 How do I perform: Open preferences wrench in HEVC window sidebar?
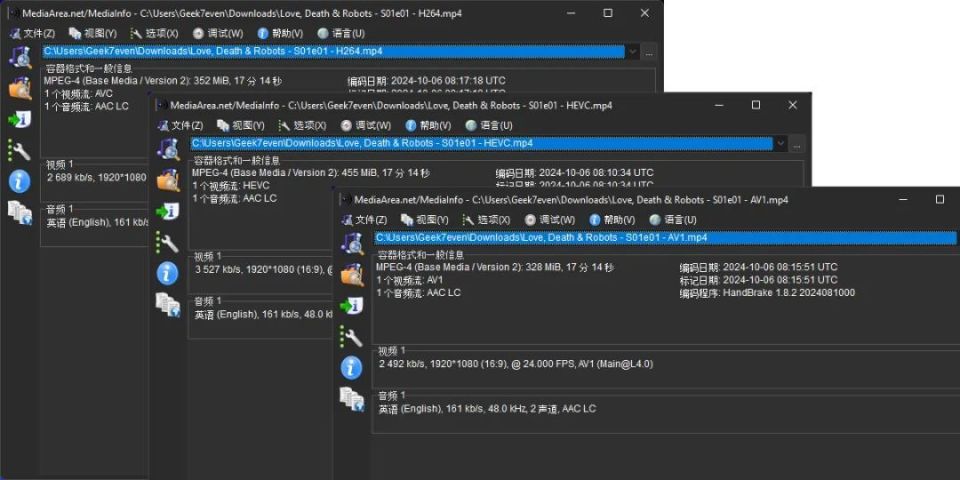[167, 242]
